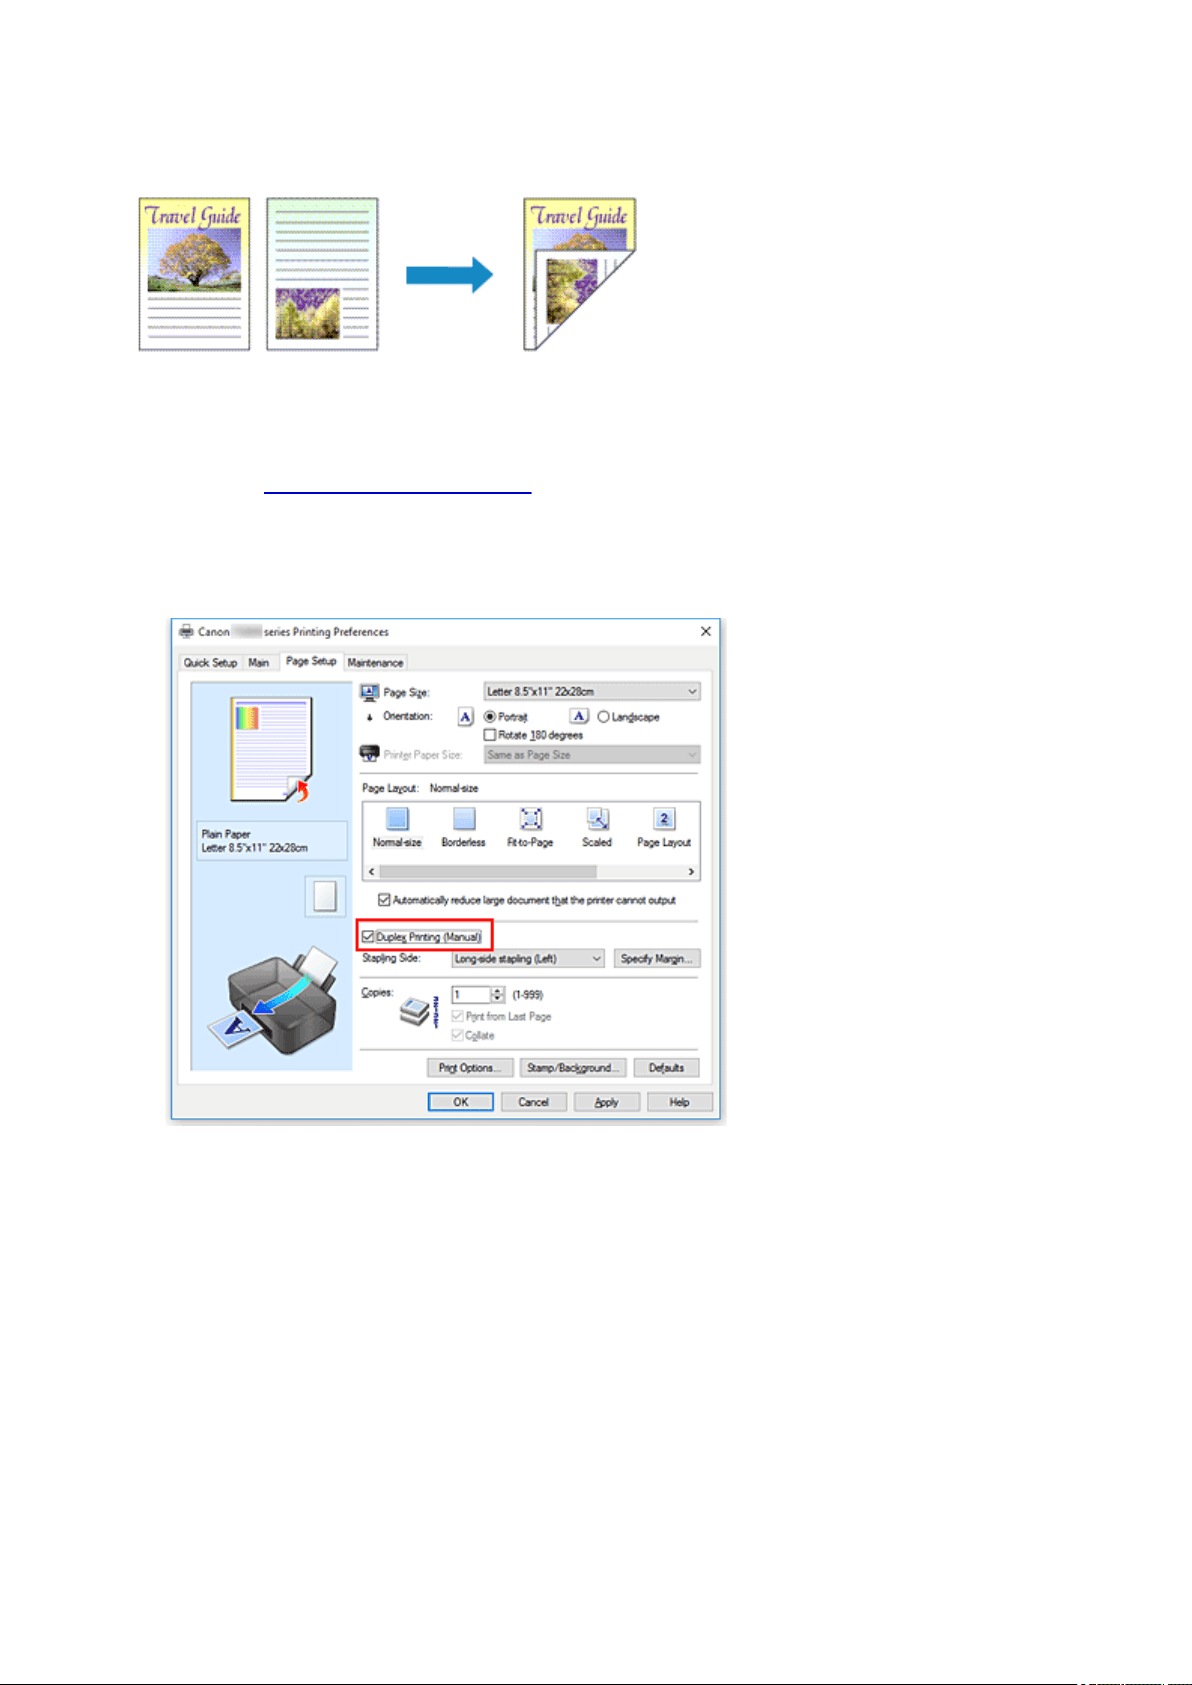Image resolution: width=1192 pixels, height=1685 pixels.
Task: Increase copies with the up spinner arrow
Action: (498, 991)
